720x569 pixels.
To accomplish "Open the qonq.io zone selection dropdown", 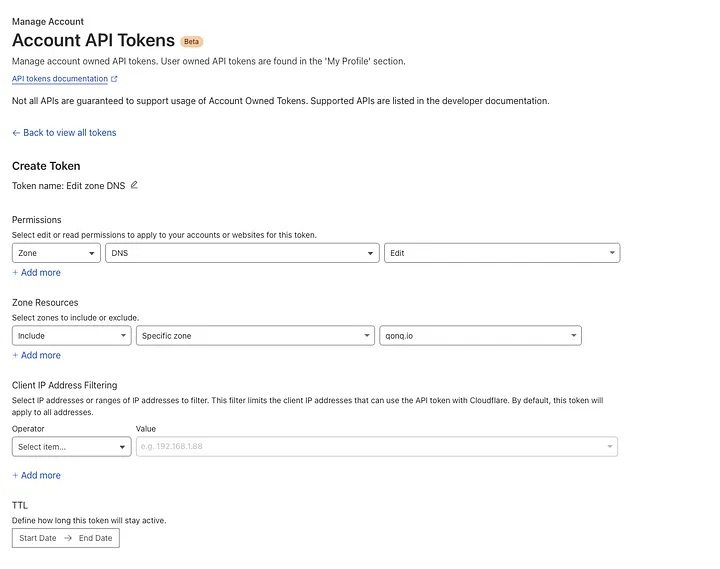I will (480, 336).
